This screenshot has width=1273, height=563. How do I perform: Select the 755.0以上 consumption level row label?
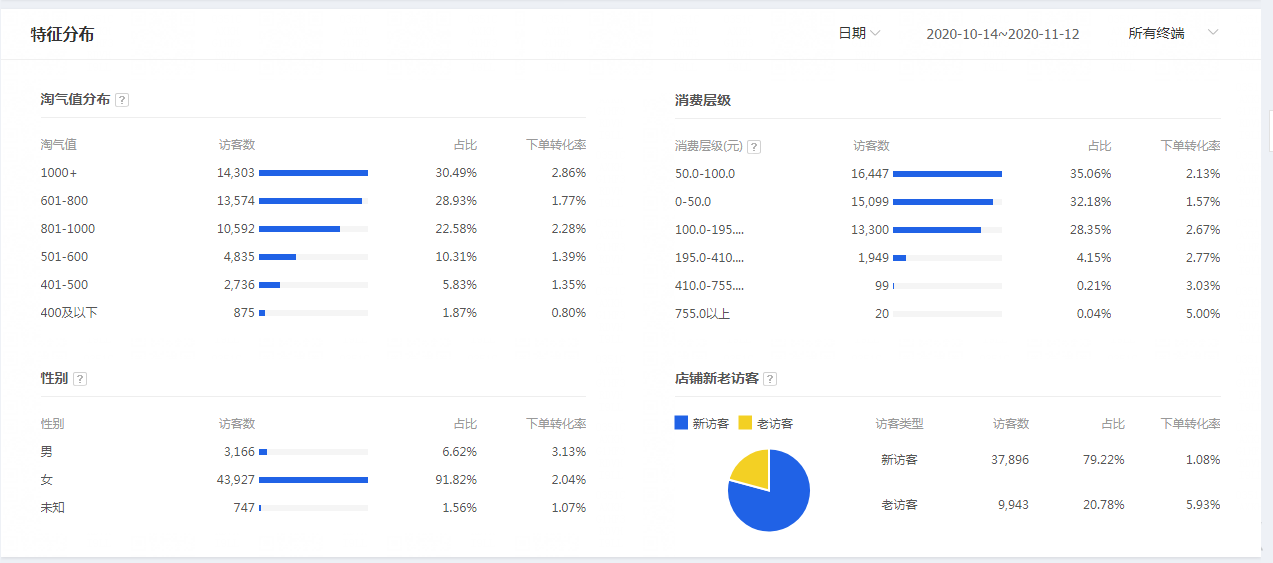[702, 314]
